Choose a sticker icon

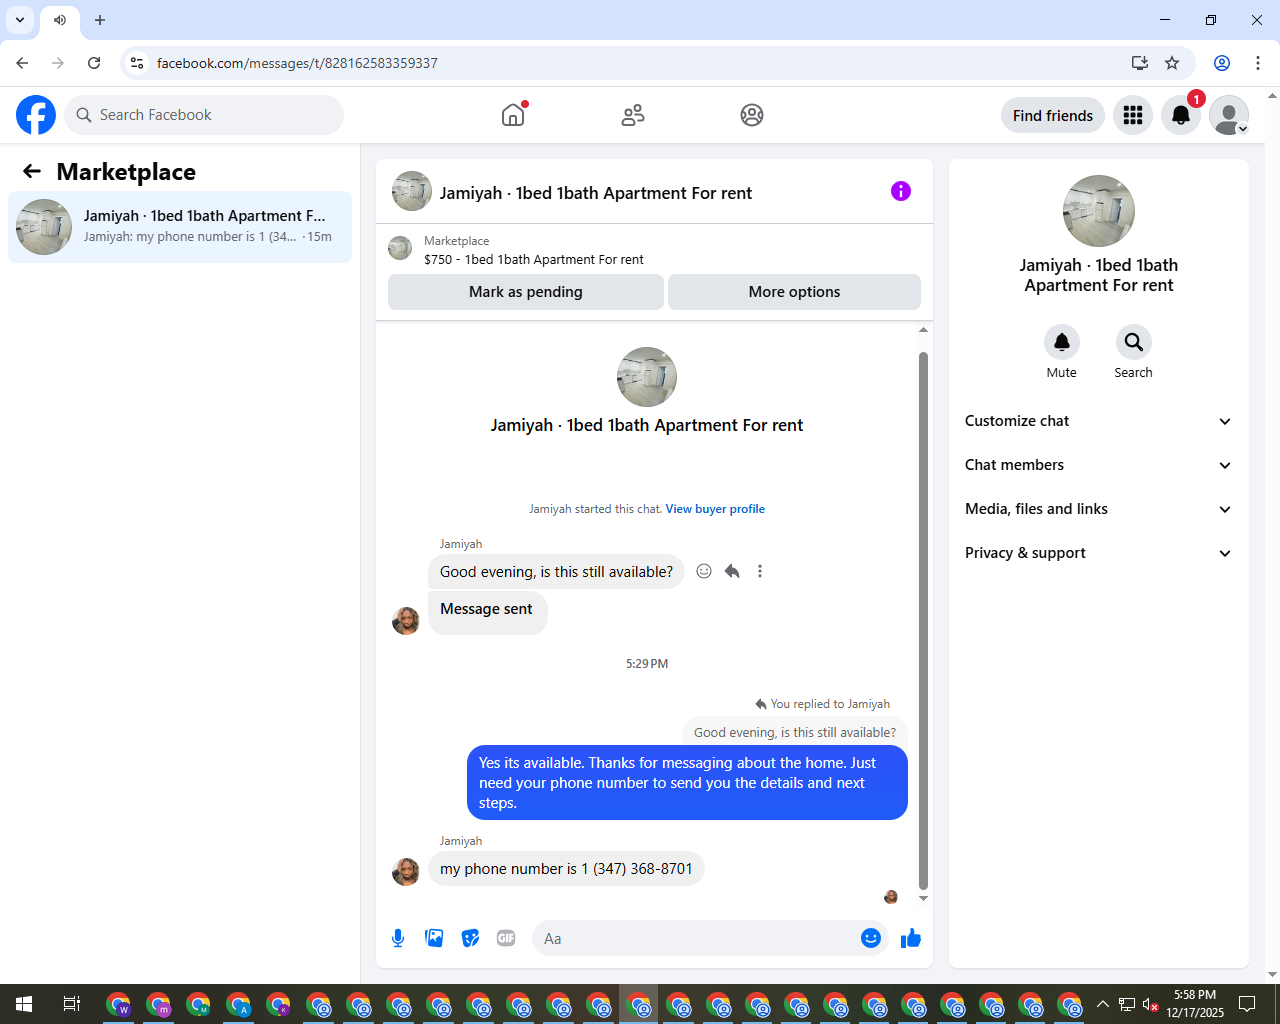coord(470,938)
